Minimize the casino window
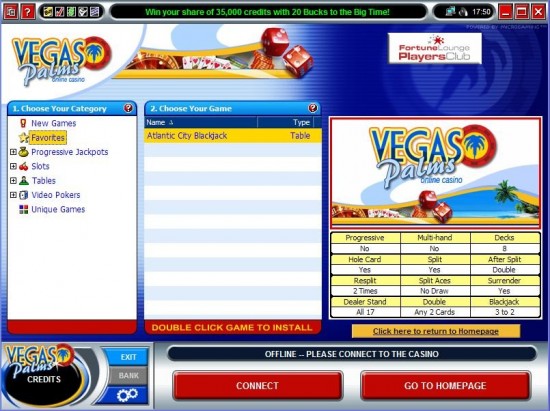This screenshot has width=550, height=411. (505, 12)
